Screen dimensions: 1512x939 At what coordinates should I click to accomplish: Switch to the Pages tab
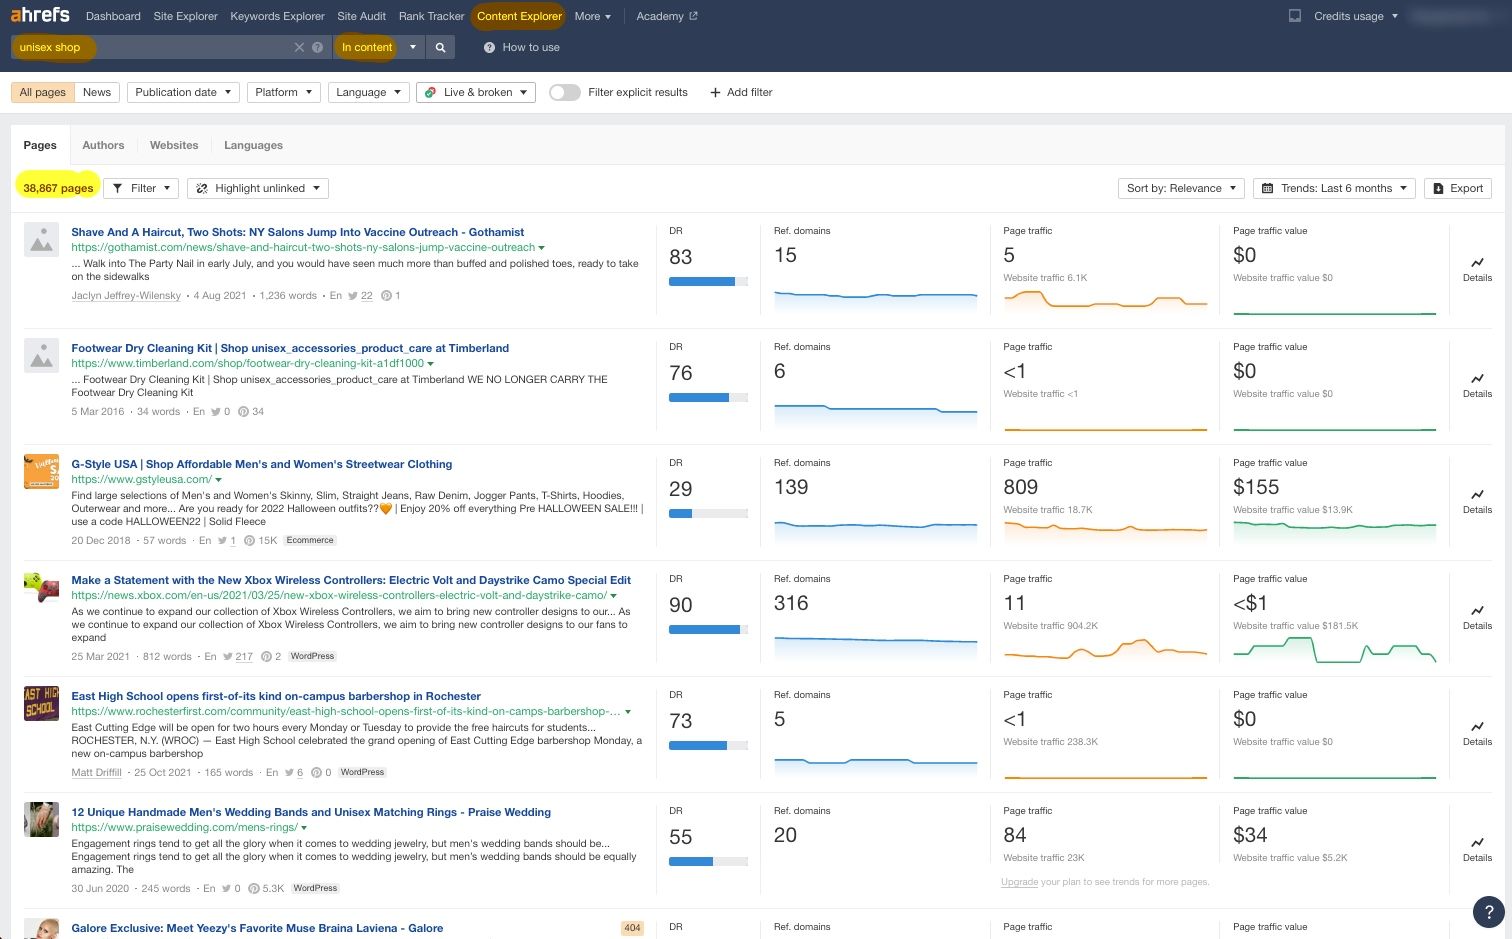[40, 145]
